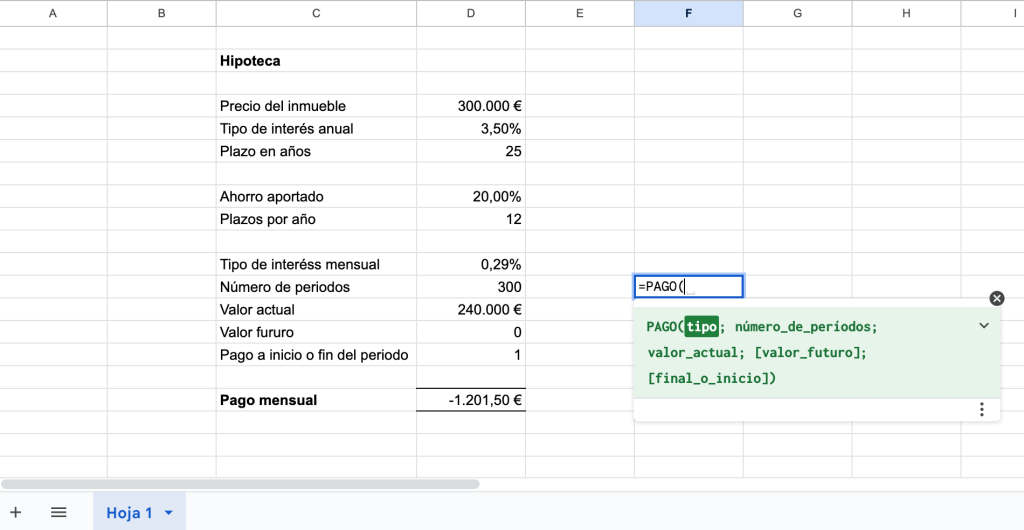Click the highlighted tipo argument in tooltip
The width and height of the screenshot is (1024, 530).
pos(701,327)
